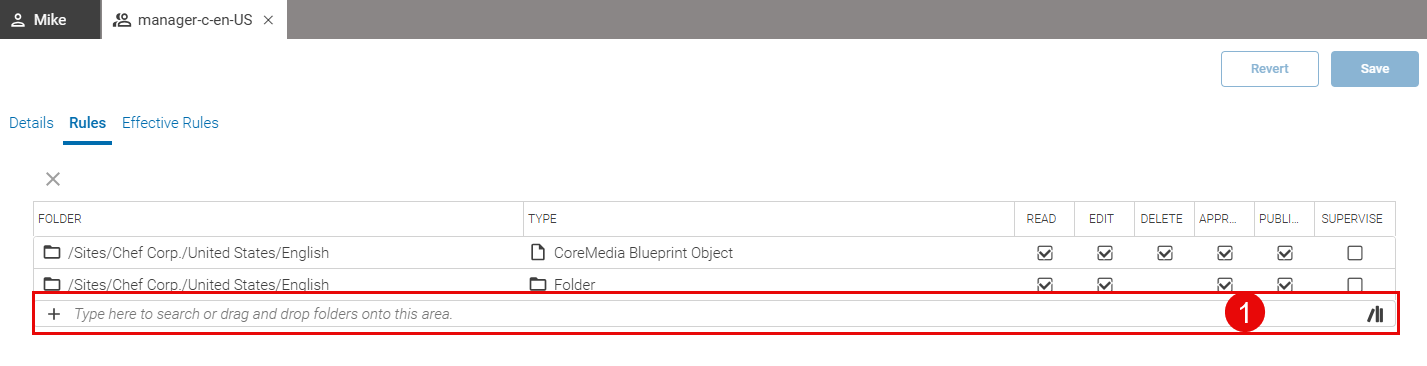Open the Details tab
This screenshot has width=1427, height=366.
(x=31, y=123)
